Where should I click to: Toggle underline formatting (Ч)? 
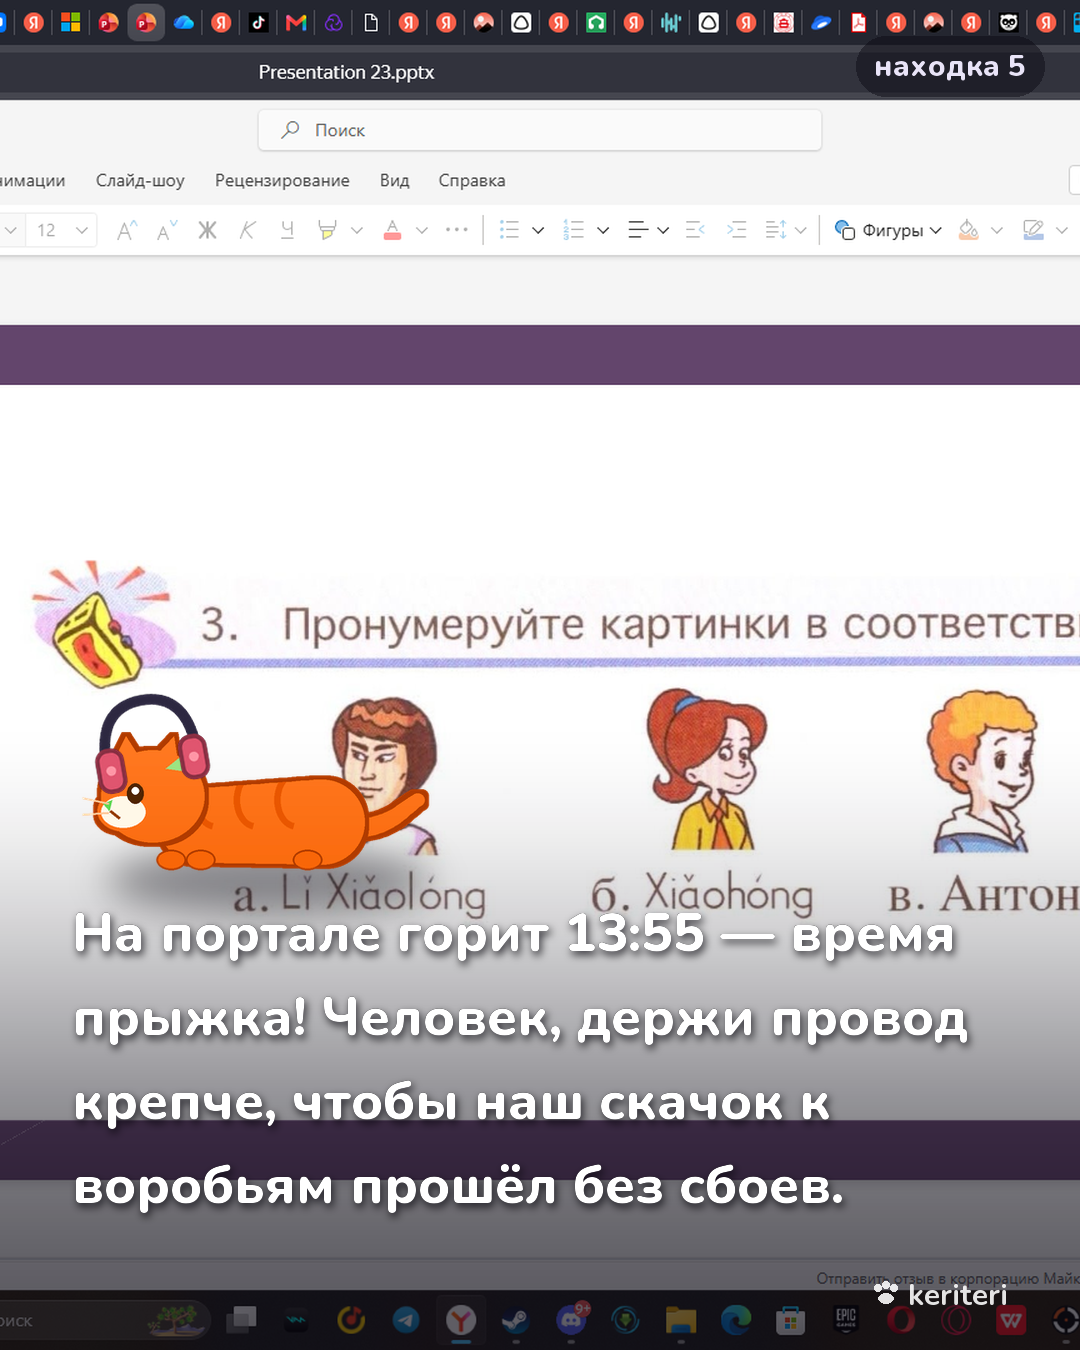click(x=287, y=230)
